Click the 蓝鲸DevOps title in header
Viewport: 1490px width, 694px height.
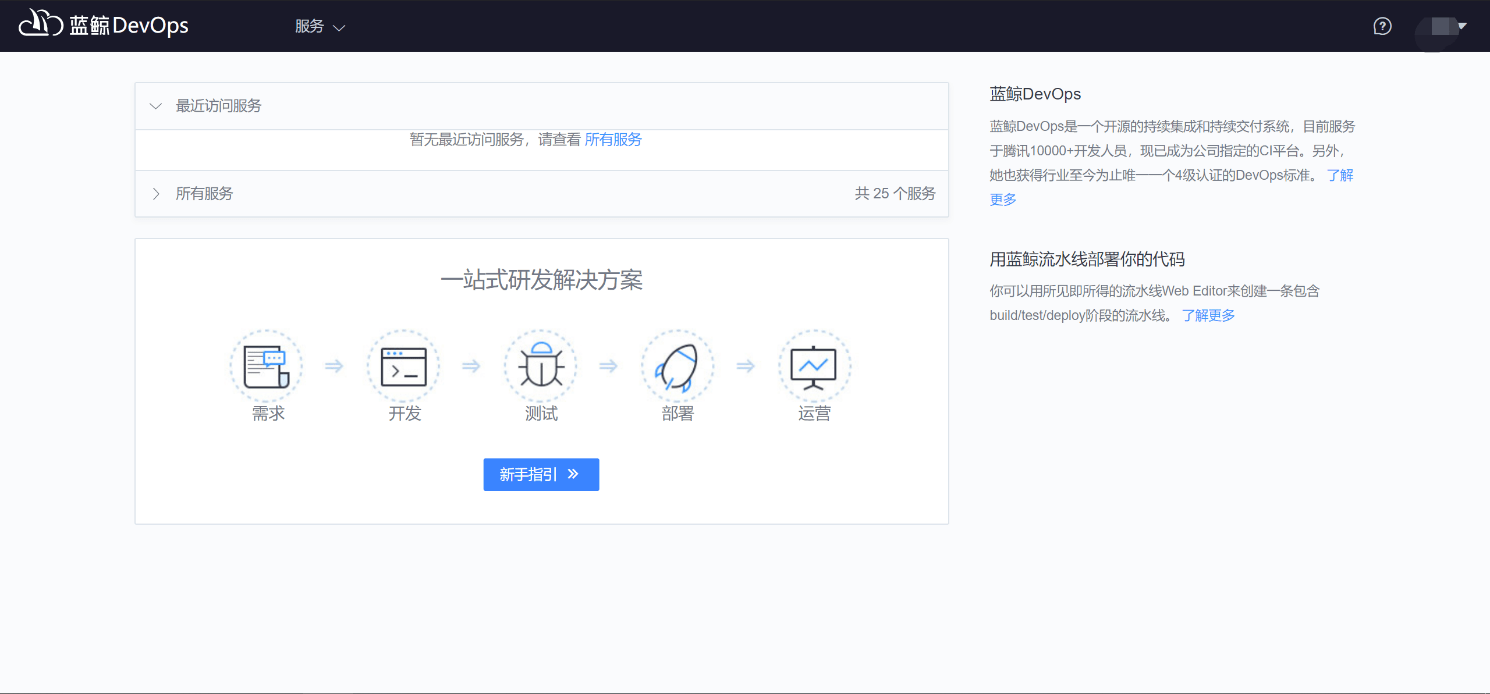(x=129, y=26)
